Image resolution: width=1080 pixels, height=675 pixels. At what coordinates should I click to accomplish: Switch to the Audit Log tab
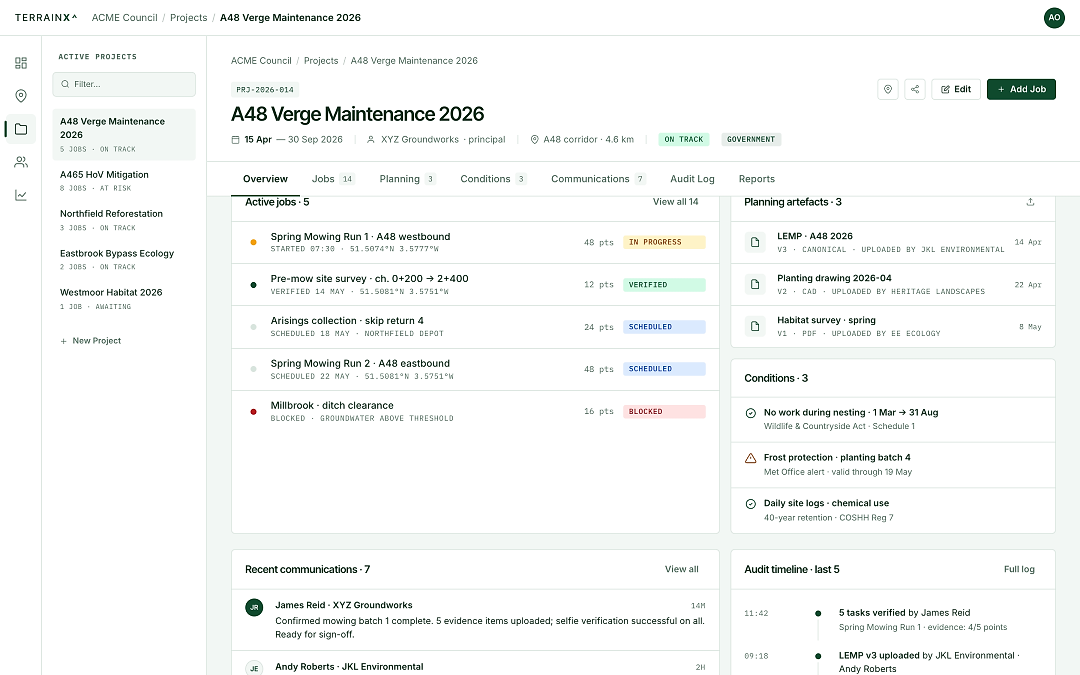point(692,179)
